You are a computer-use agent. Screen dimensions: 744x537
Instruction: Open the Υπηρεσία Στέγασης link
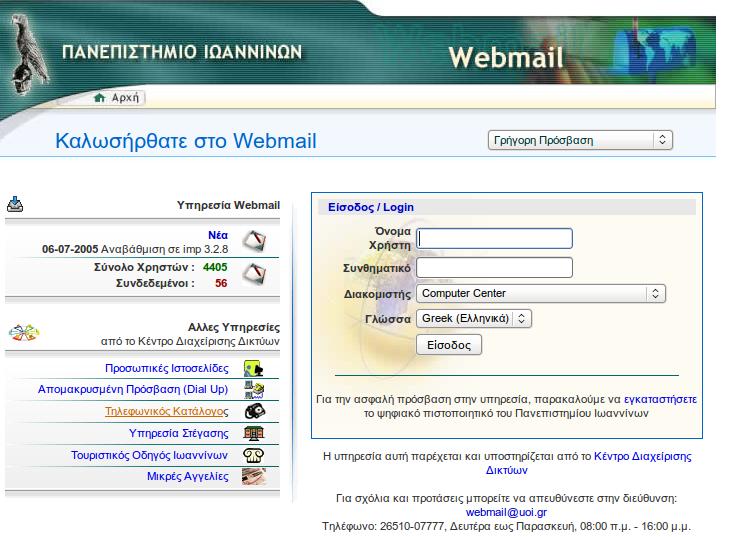178,433
